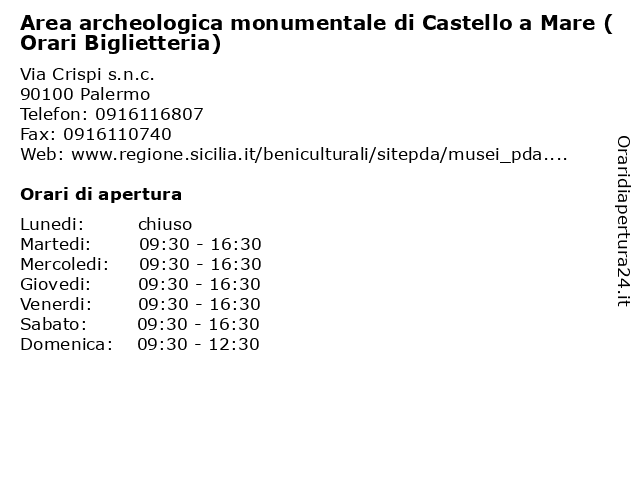Click the 90100 Palermo postal line
640x480 pixels.
pos(85,94)
